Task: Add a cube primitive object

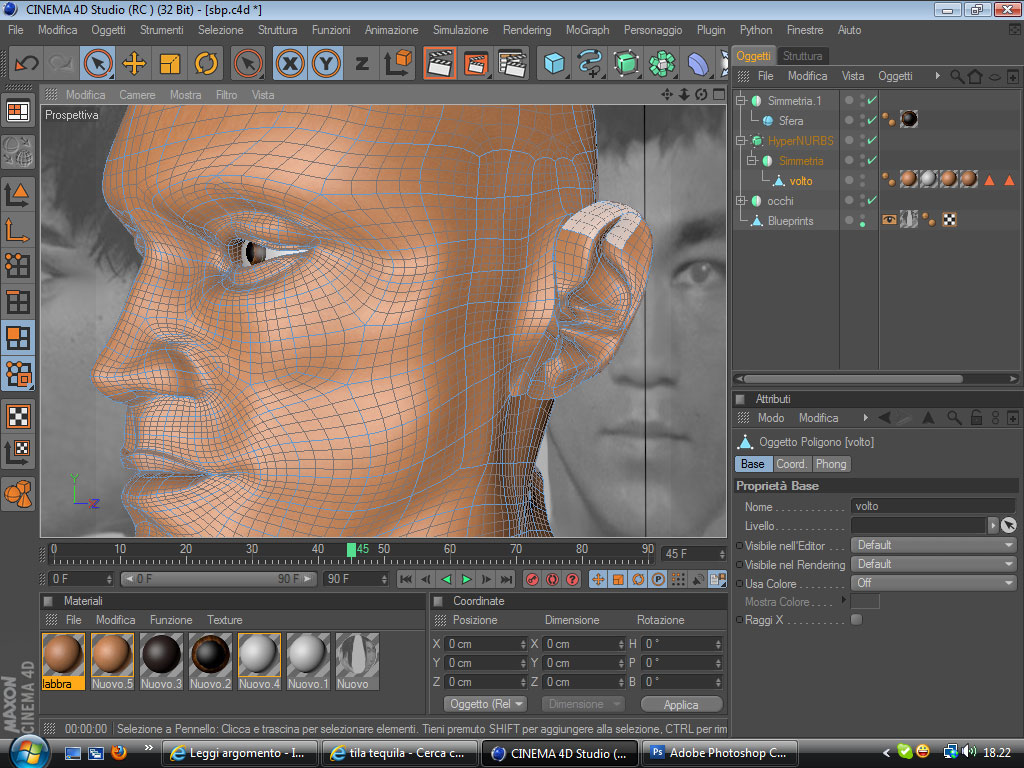Action: click(x=554, y=64)
